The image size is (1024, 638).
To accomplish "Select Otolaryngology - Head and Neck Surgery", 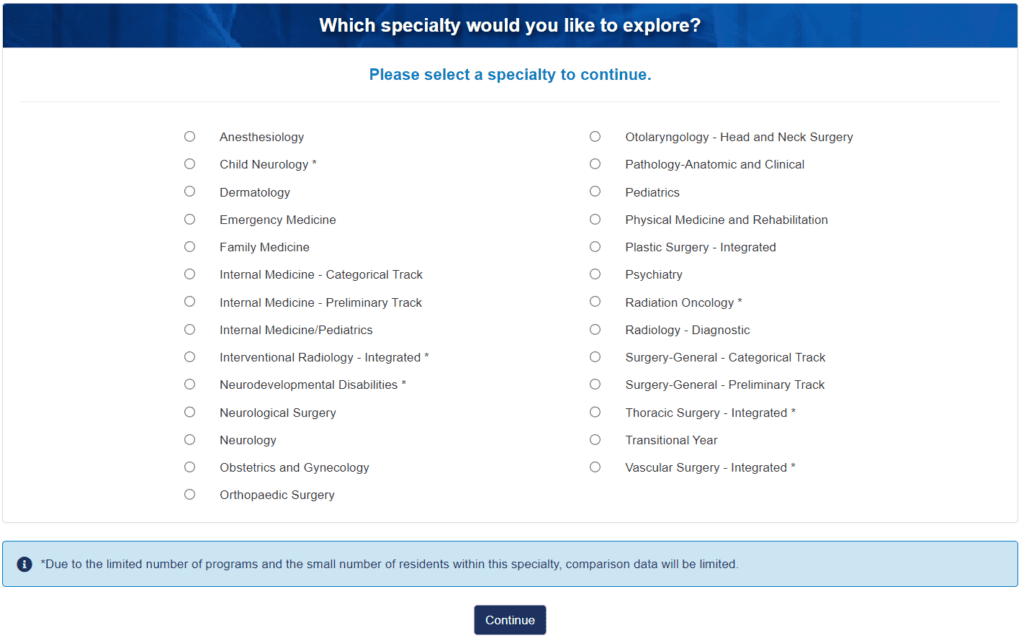I will click(595, 136).
